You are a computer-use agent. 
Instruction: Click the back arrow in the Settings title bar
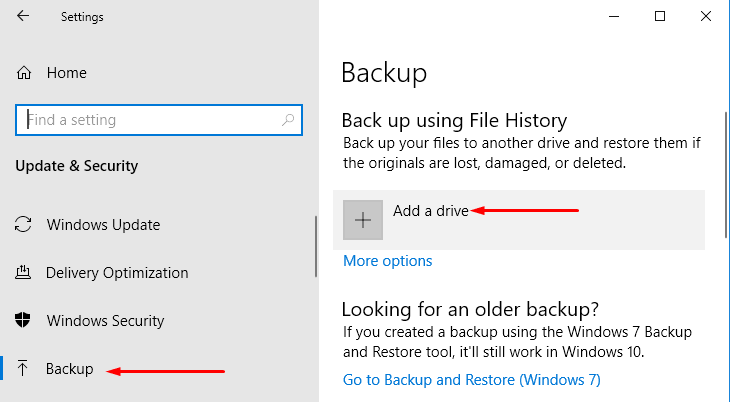[x=23, y=17]
